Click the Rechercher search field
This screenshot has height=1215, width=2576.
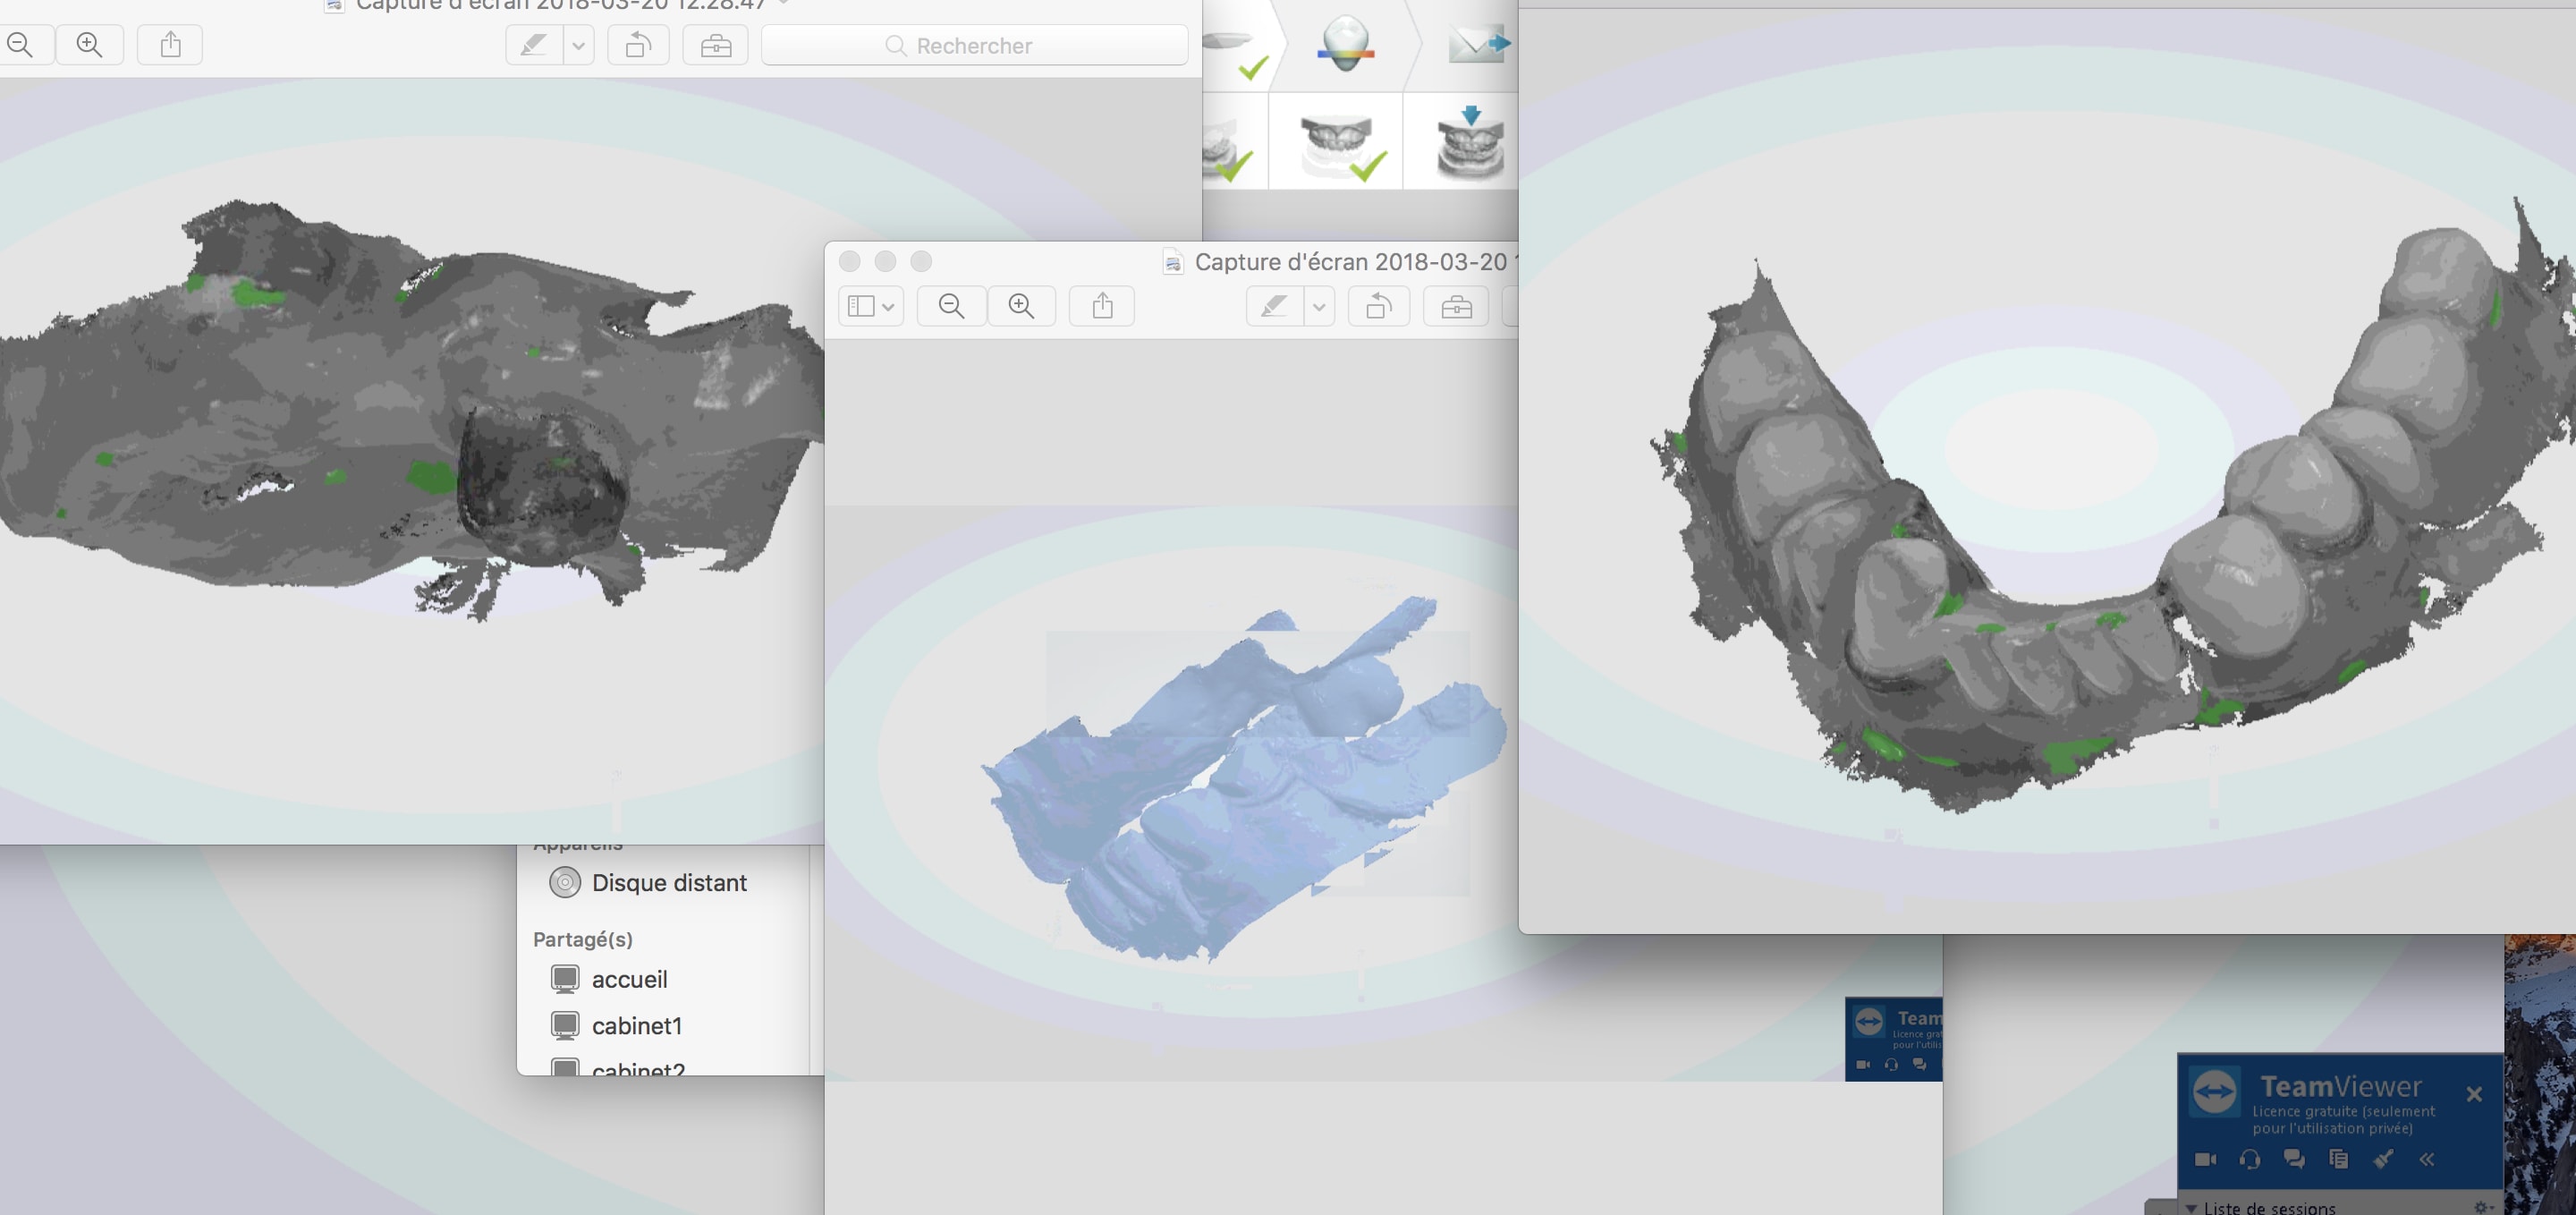pos(974,45)
